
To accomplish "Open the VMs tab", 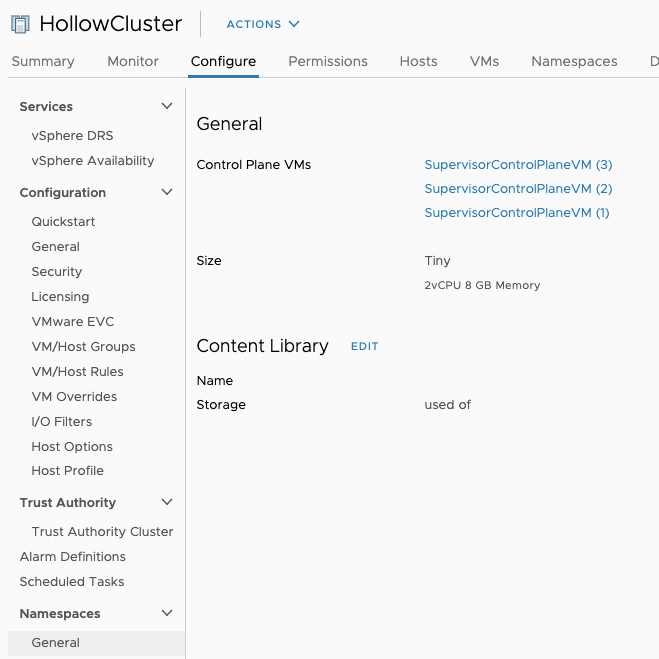I will pyautogui.click(x=484, y=61).
